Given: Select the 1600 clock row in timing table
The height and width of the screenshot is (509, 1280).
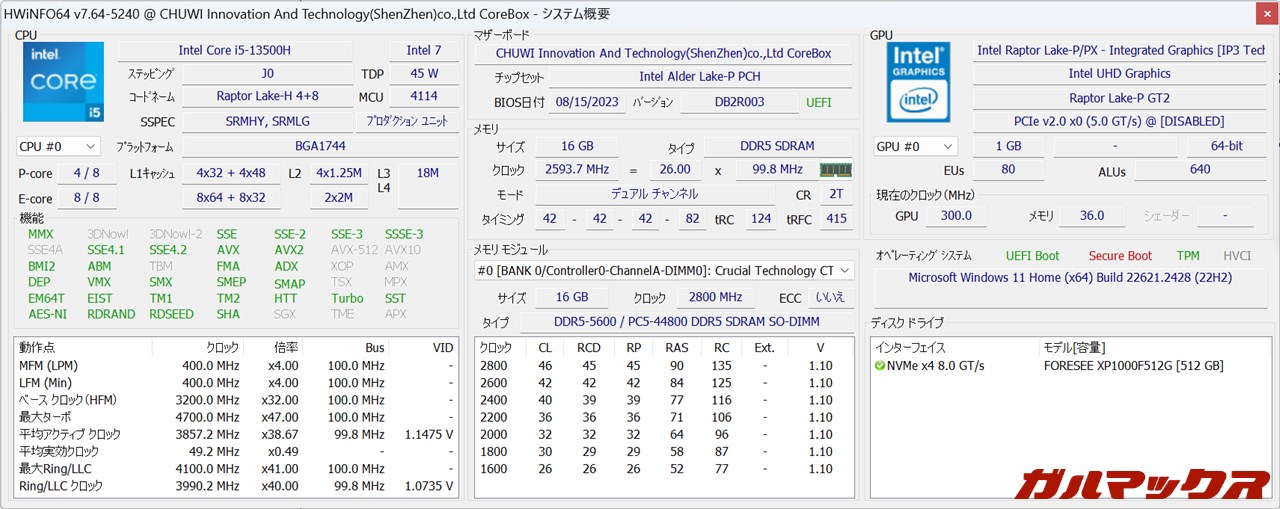Looking at the screenshot, I should [x=664, y=469].
